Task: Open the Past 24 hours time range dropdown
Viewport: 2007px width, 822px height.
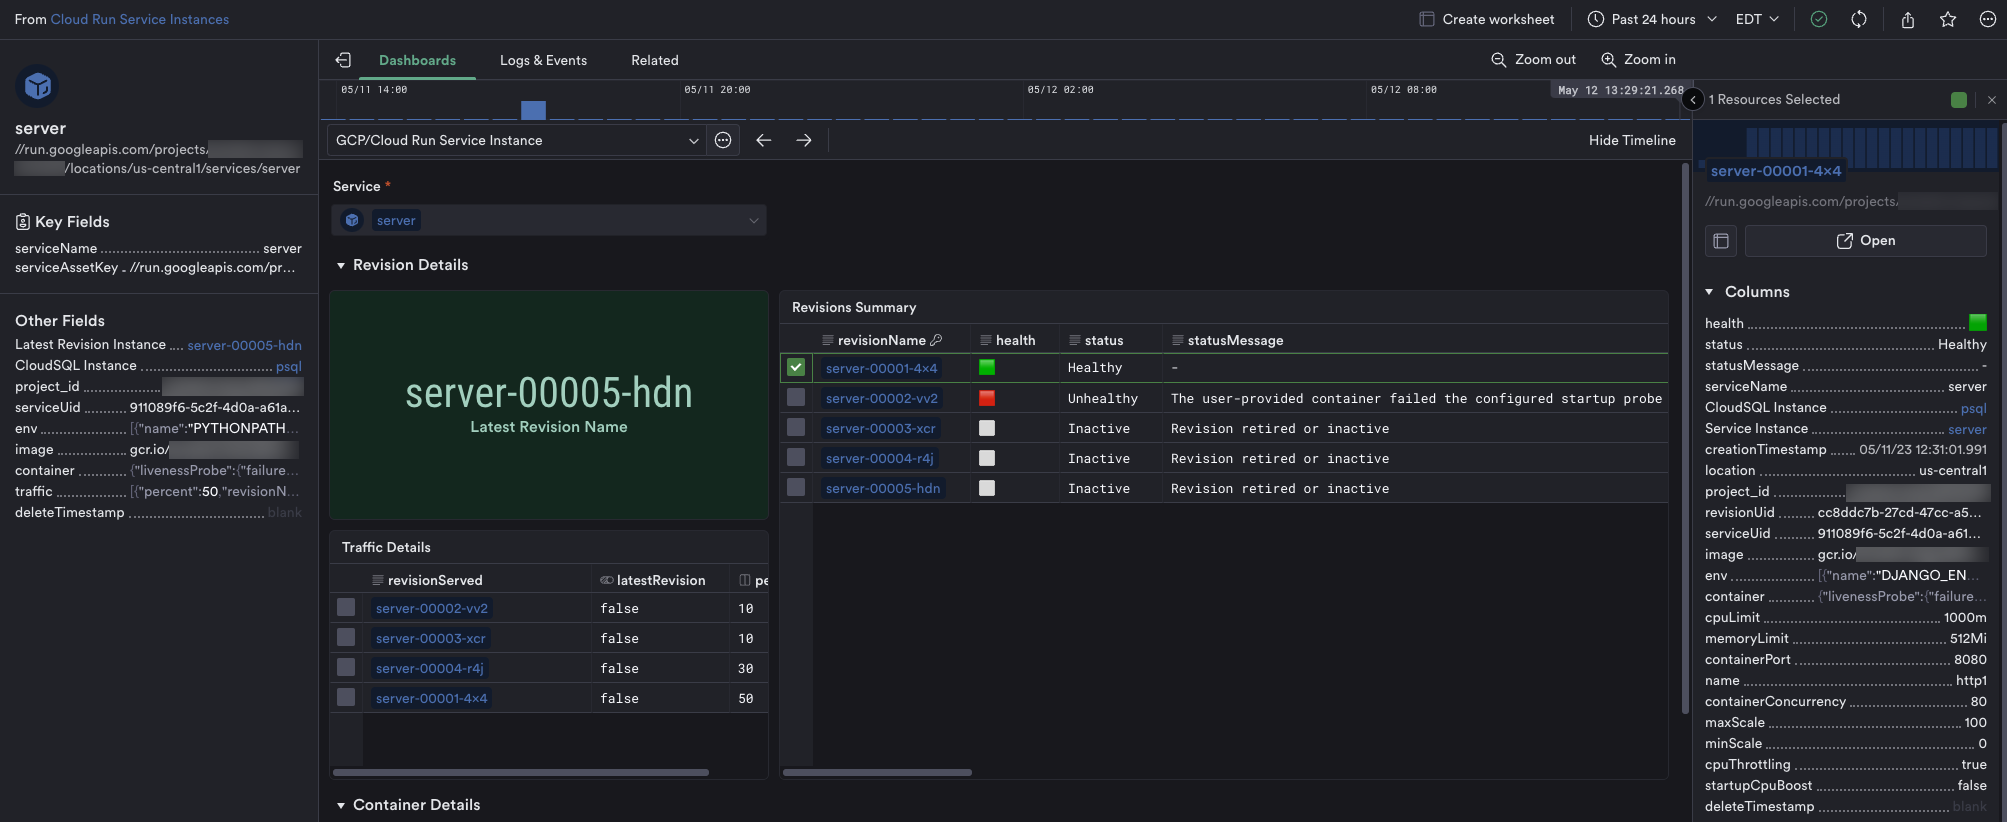Action: 1653,19
